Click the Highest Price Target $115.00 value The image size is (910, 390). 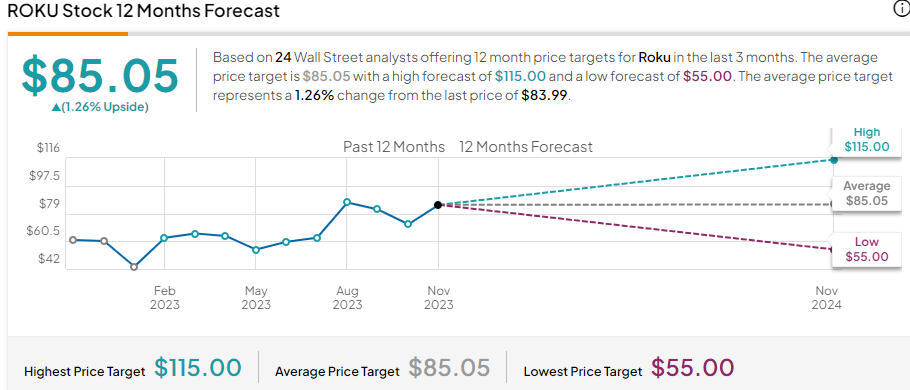click(198, 368)
